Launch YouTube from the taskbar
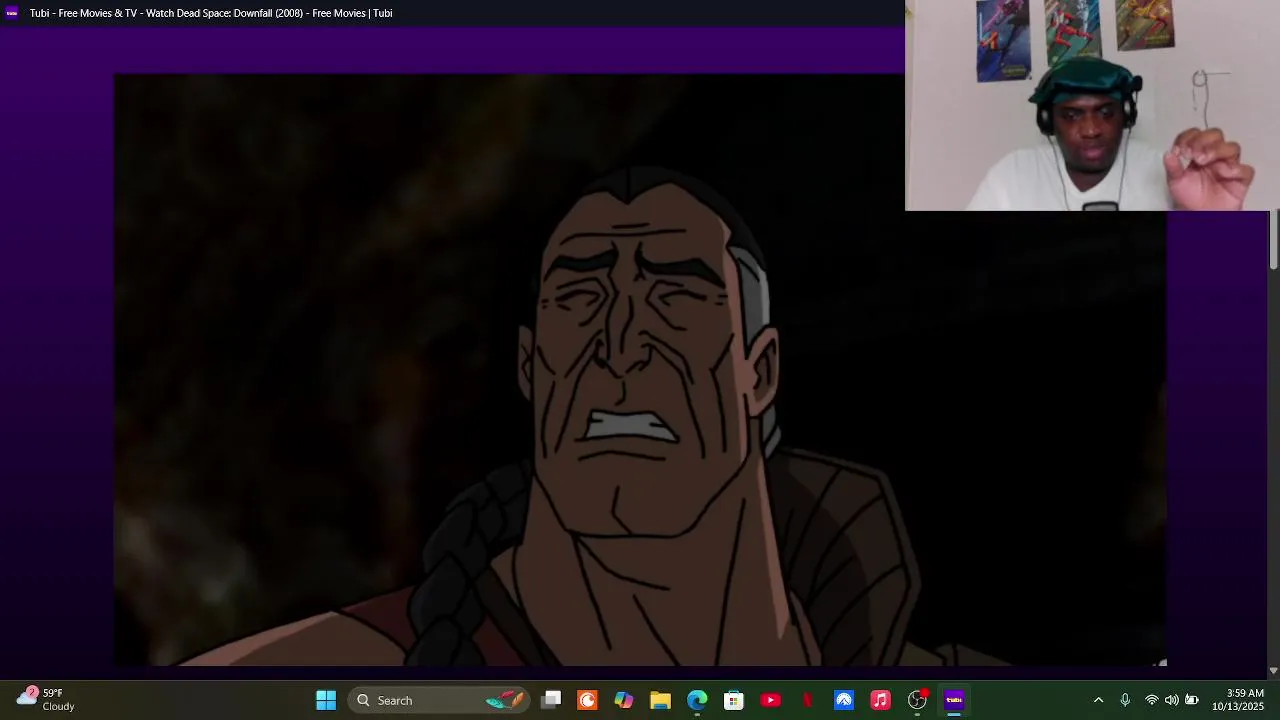 click(x=770, y=700)
